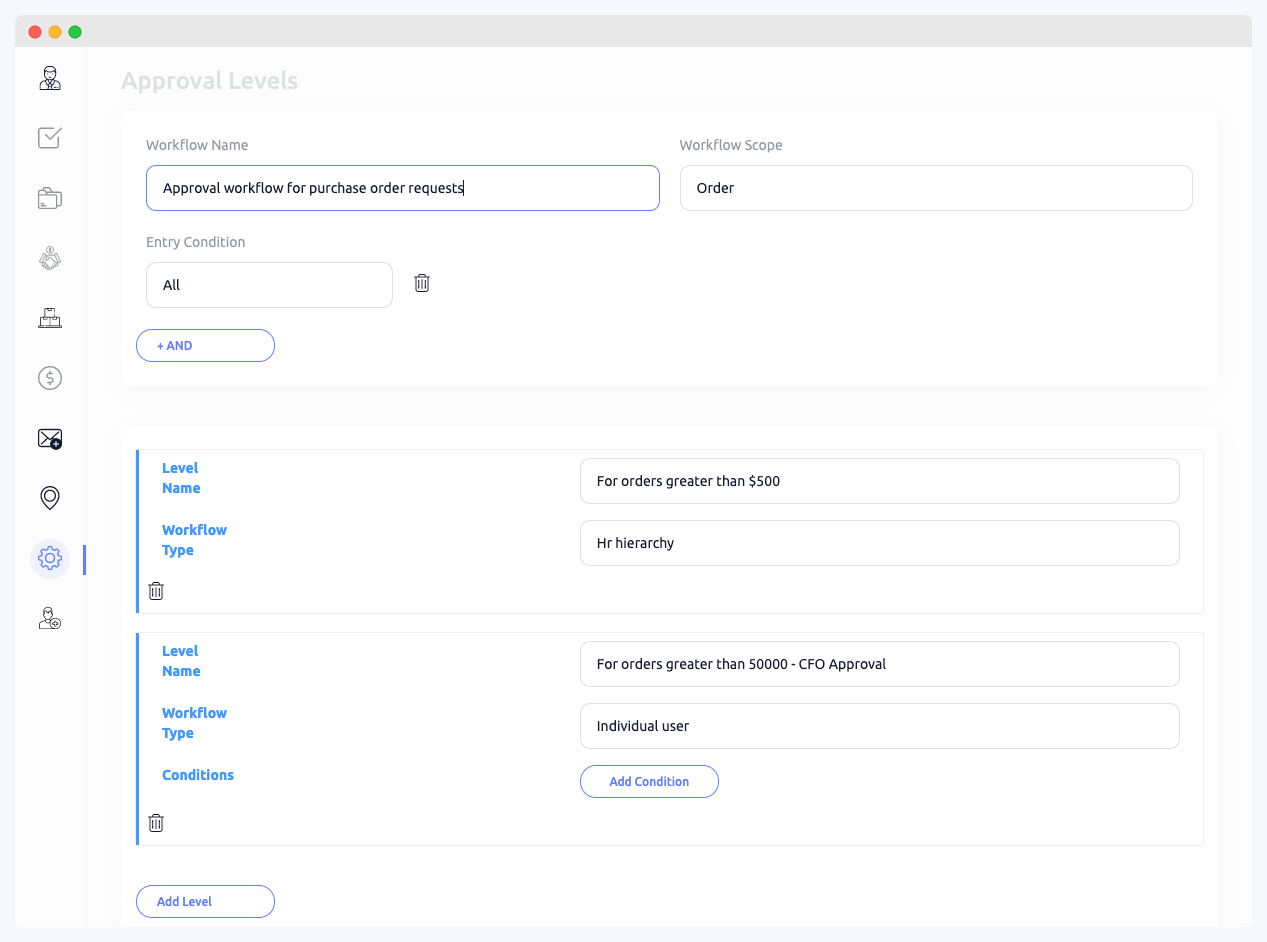Open the settings gear icon

[49, 558]
